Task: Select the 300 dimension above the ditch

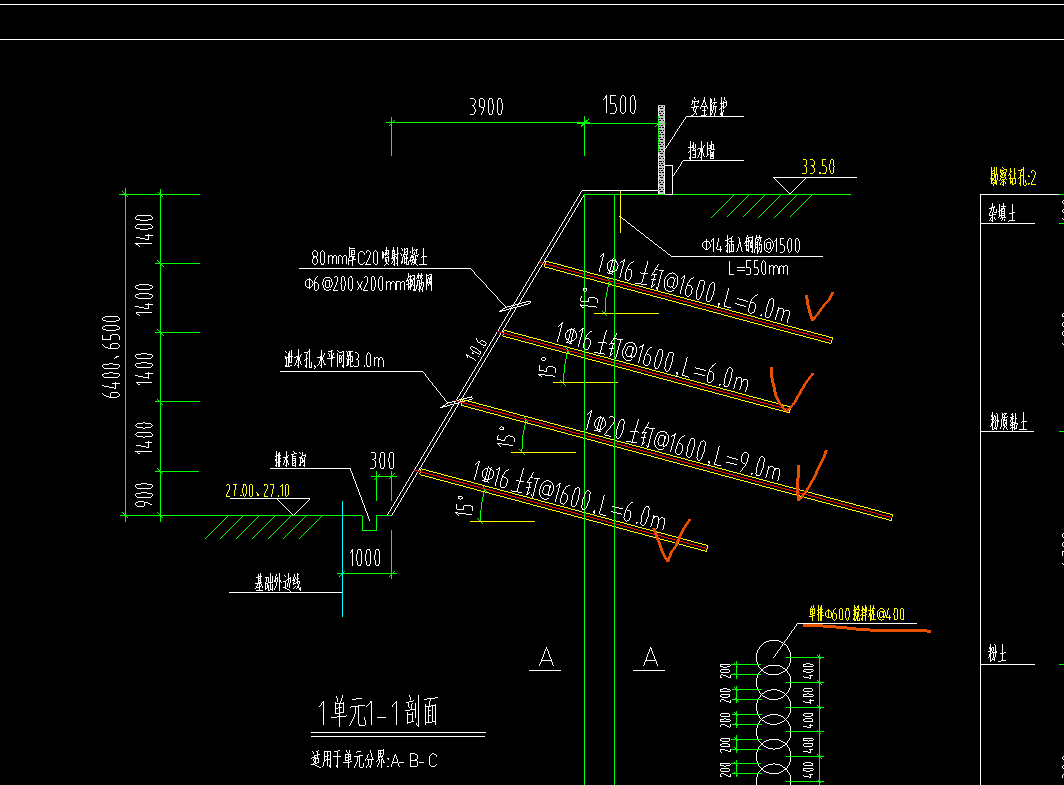Action: [382, 461]
